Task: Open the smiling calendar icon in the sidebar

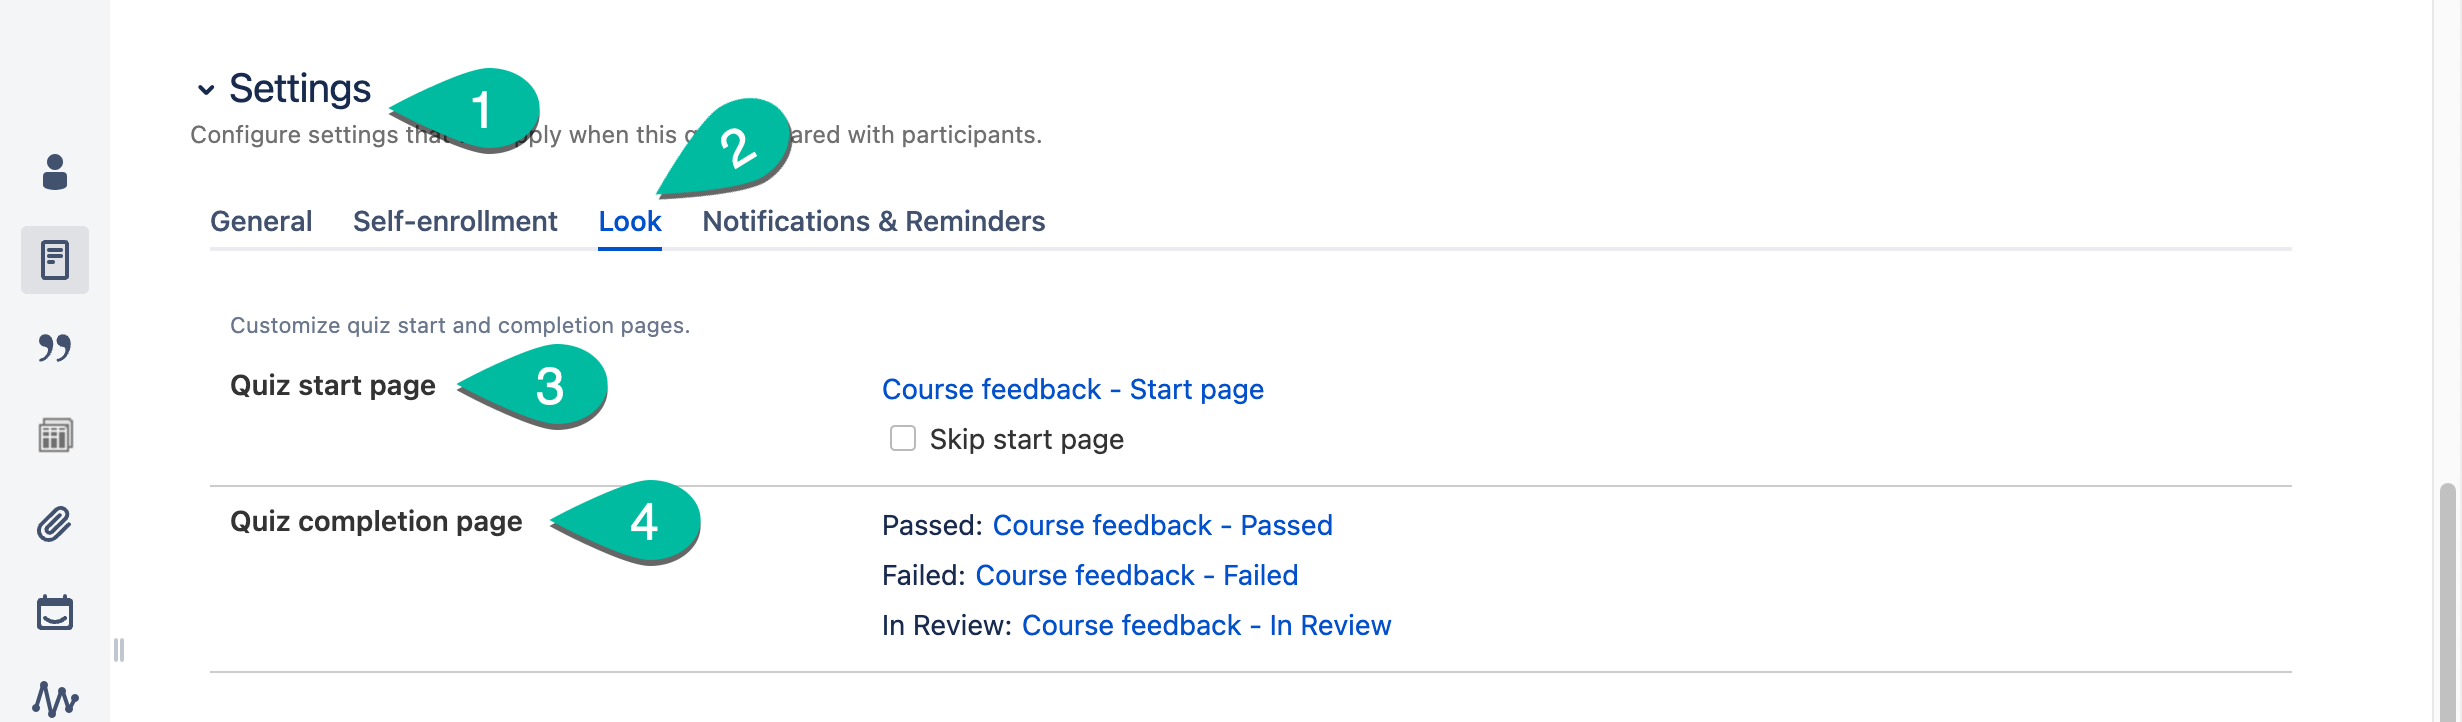Action: coord(55,612)
